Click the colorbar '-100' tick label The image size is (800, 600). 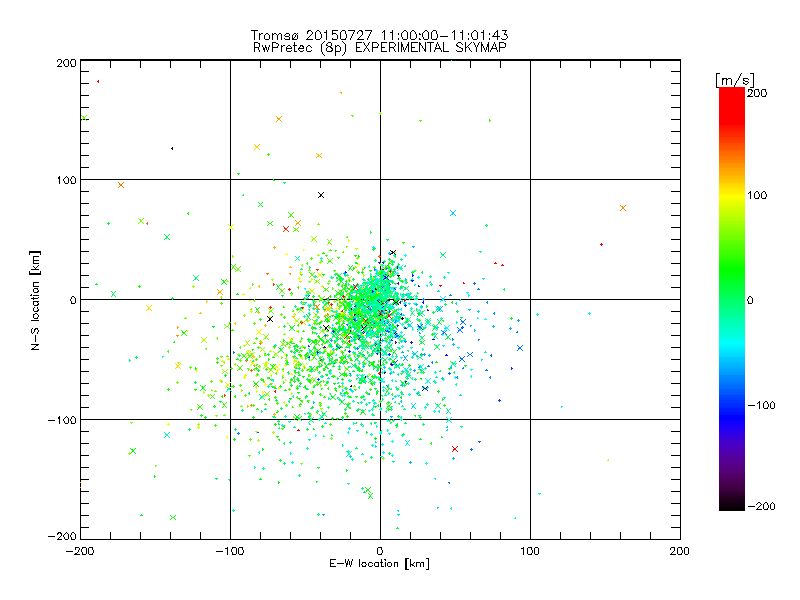[x=761, y=406]
